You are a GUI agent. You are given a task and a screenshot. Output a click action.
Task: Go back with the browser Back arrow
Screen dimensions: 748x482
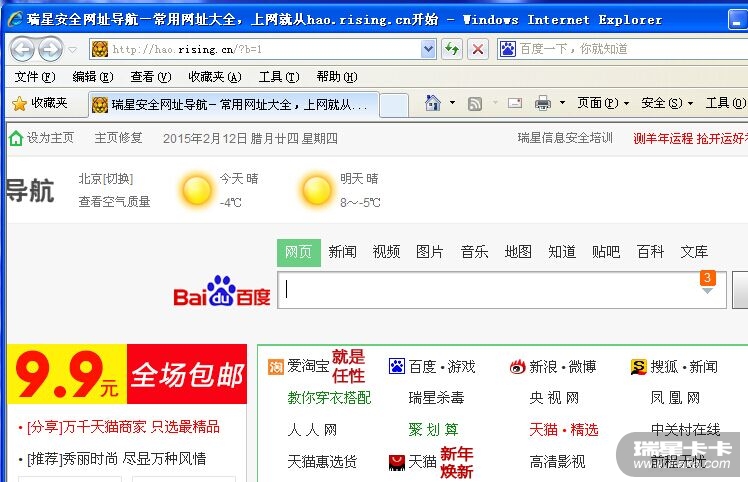(x=22, y=49)
